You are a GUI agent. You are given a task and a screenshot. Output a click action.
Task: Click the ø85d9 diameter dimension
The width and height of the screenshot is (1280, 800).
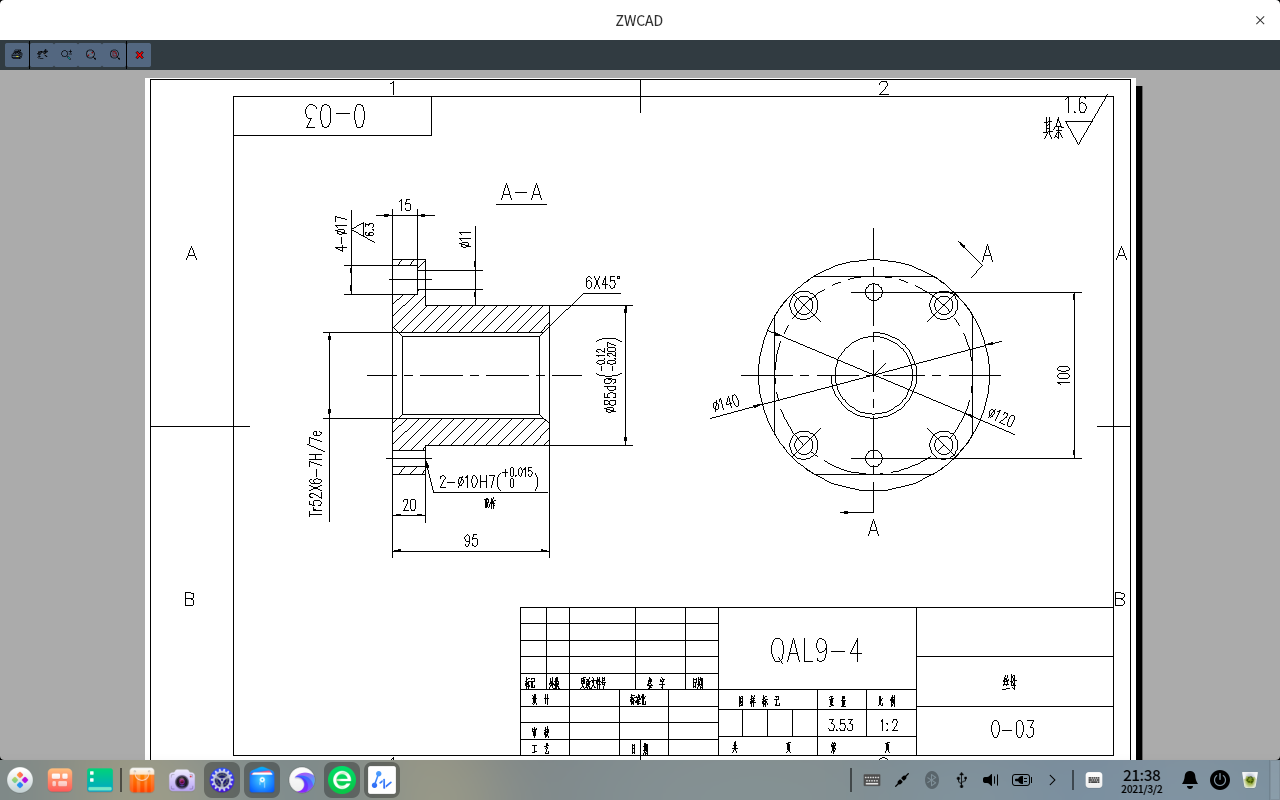(x=609, y=375)
